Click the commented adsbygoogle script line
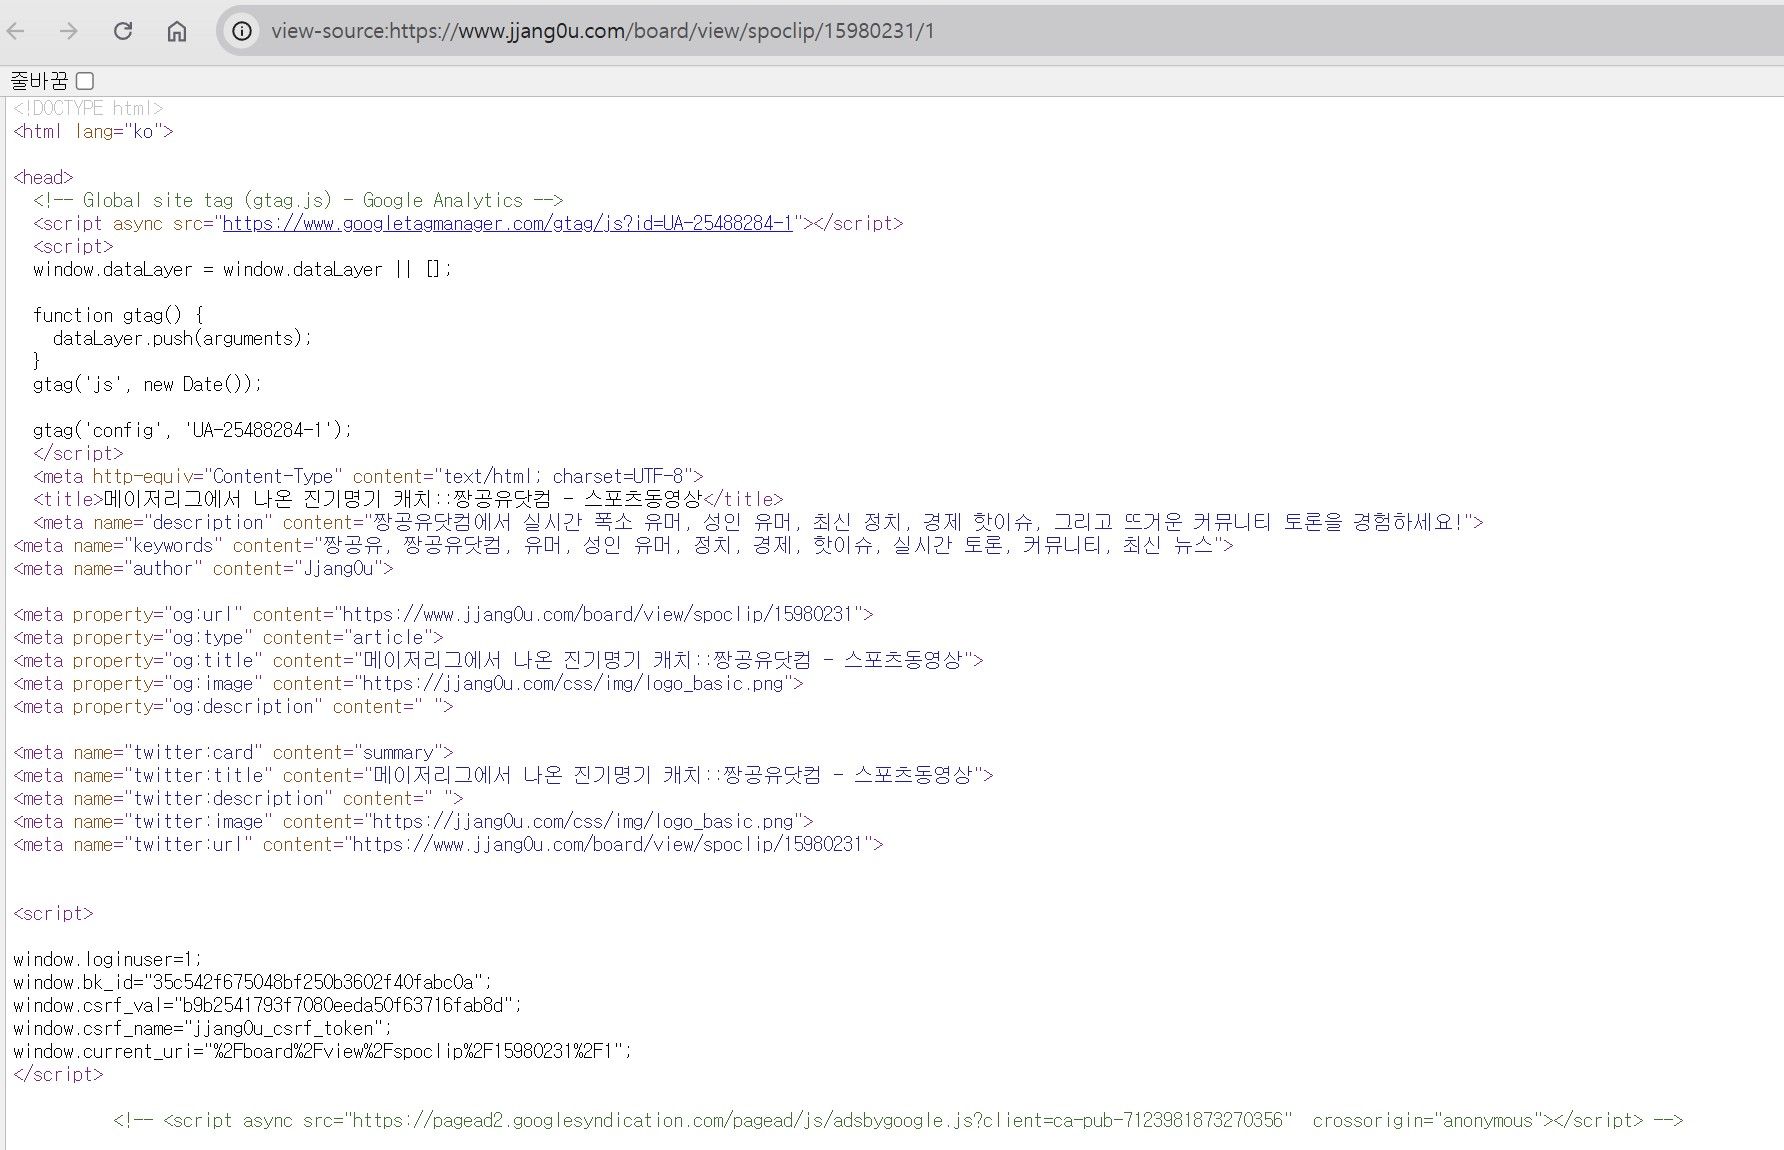Viewport: 1784px width, 1150px height. 898,1120
